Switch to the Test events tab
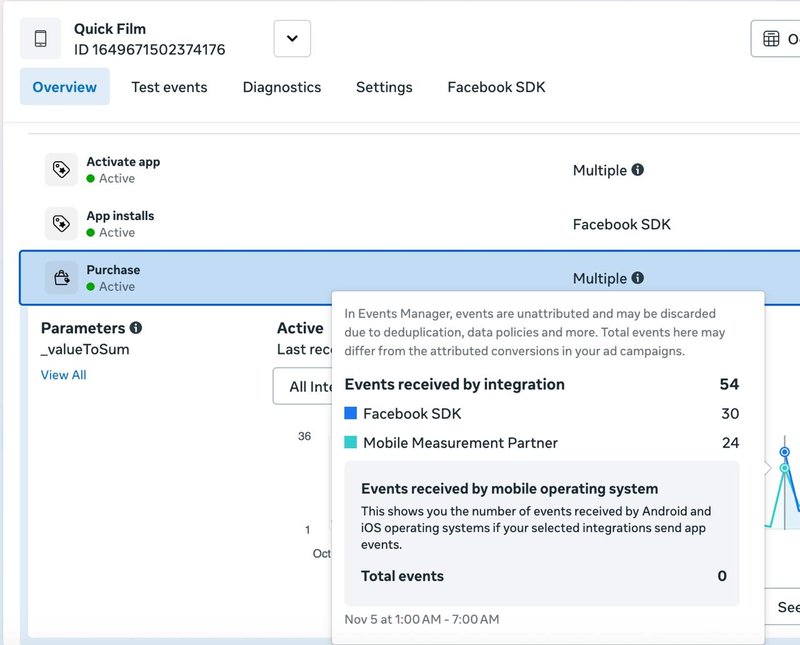This screenshot has width=800, height=645. [167, 87]
